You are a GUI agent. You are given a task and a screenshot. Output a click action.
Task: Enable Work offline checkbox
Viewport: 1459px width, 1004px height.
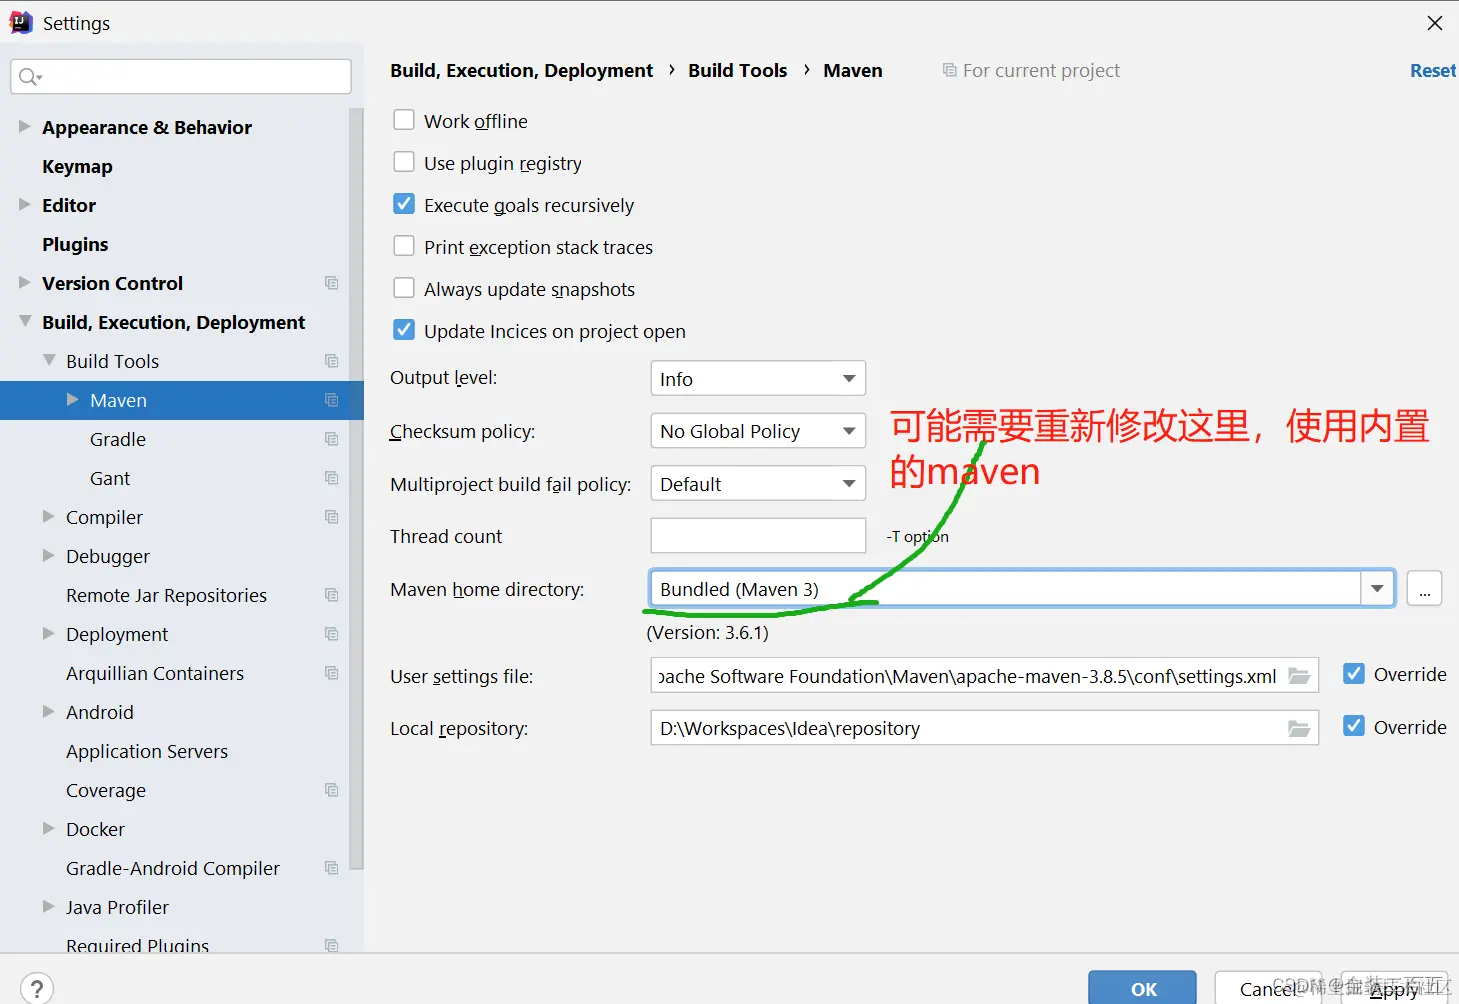pyautogui.click(x=404, y=120)
